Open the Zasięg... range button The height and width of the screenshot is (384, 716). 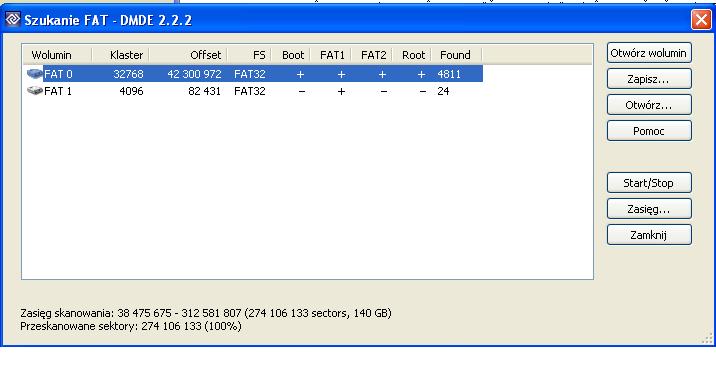(649, 209)
